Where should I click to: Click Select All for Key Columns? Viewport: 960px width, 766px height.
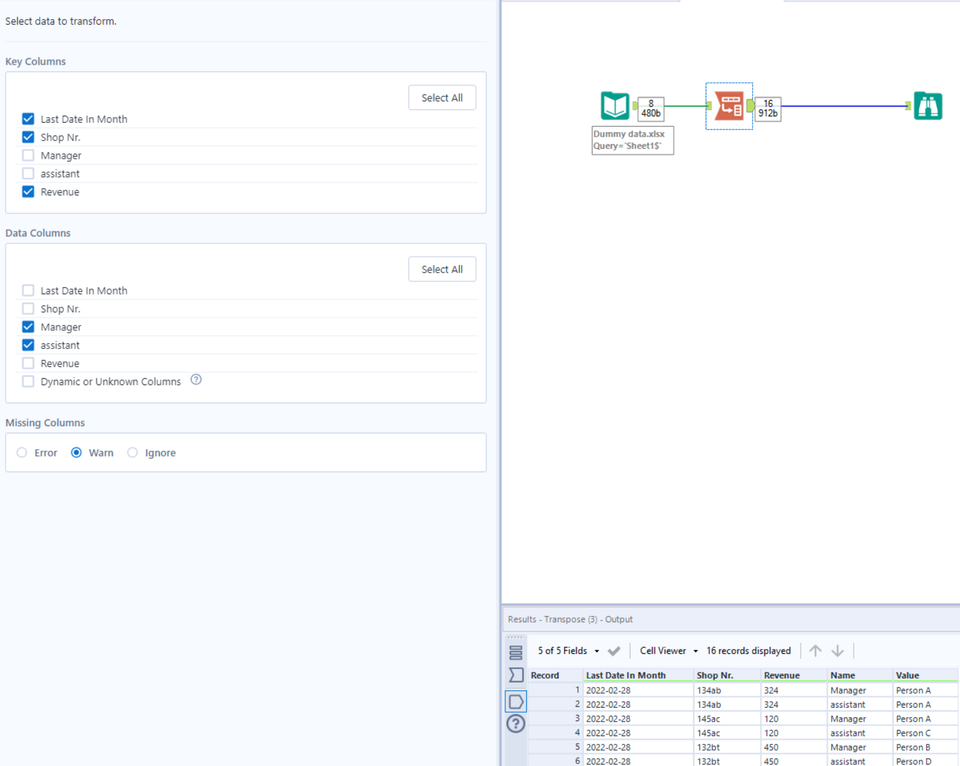[x=442, y=98]
